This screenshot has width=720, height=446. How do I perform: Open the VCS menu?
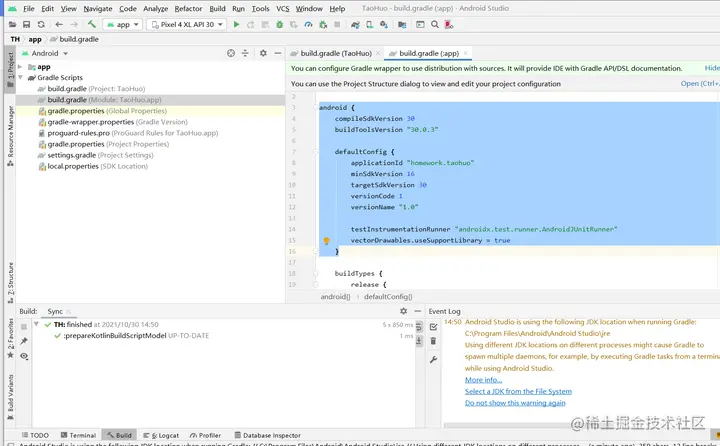coord(282,8)
